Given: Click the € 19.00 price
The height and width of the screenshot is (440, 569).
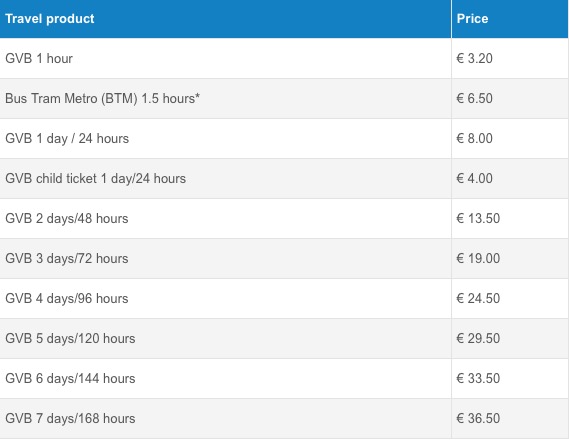Looking at the screenshot, I should coord(478,258).
